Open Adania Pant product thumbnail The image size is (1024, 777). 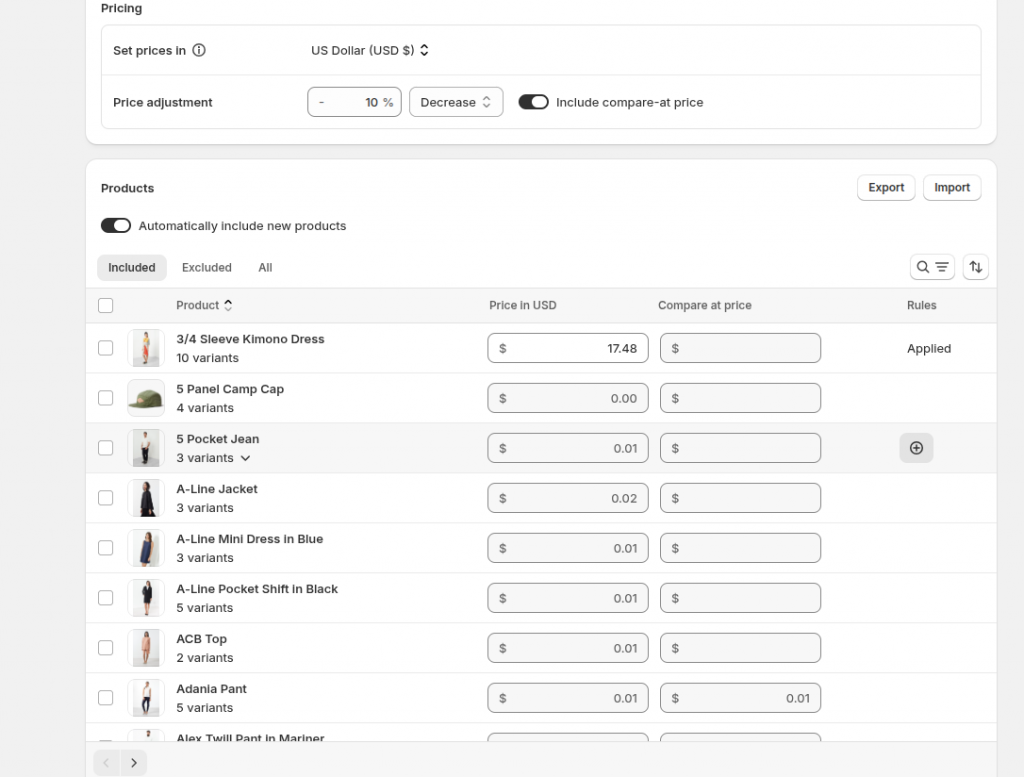[x=146, y=698]
